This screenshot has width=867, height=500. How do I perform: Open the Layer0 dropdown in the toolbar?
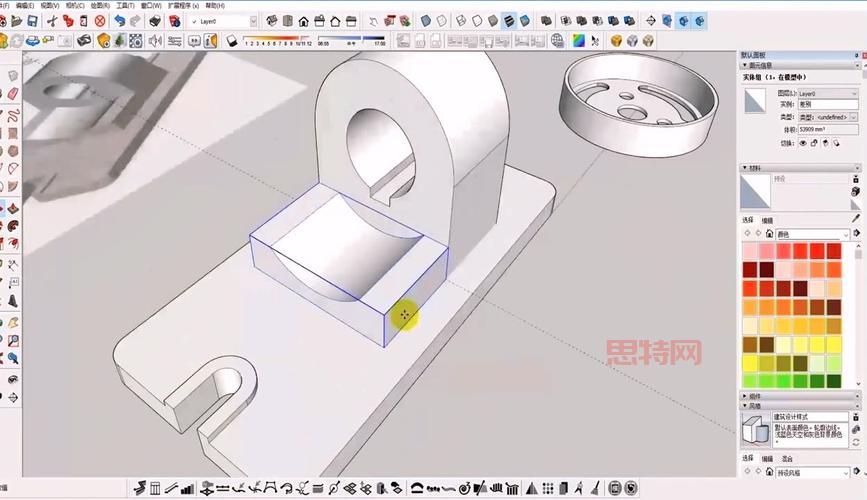(252, 21)
